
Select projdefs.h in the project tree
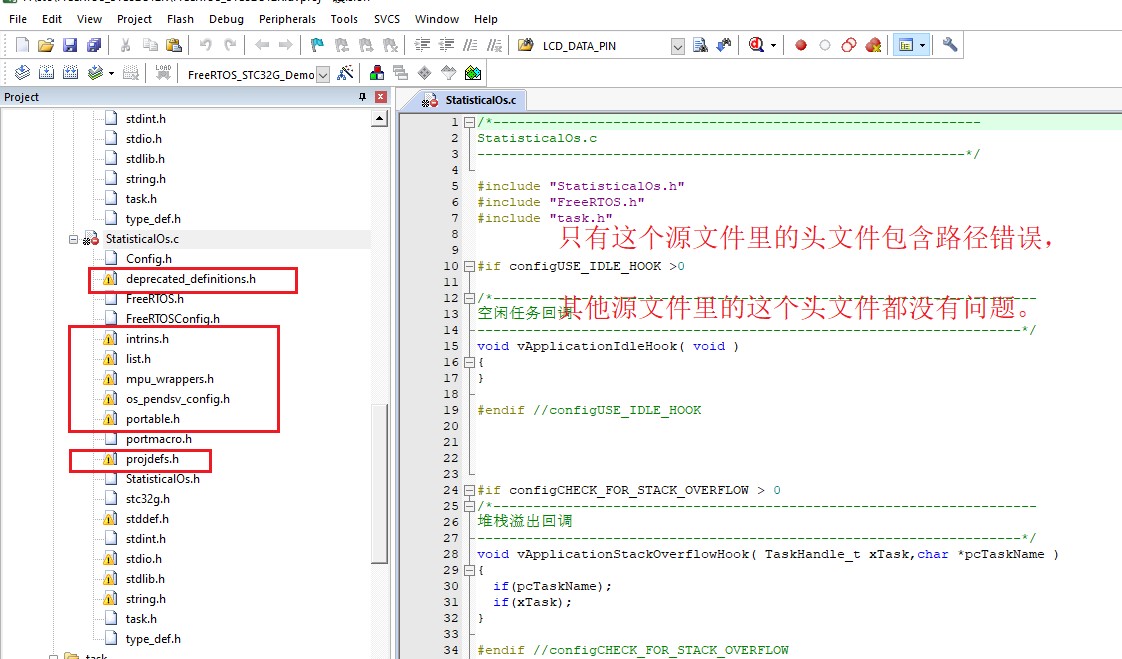point(152,459)
